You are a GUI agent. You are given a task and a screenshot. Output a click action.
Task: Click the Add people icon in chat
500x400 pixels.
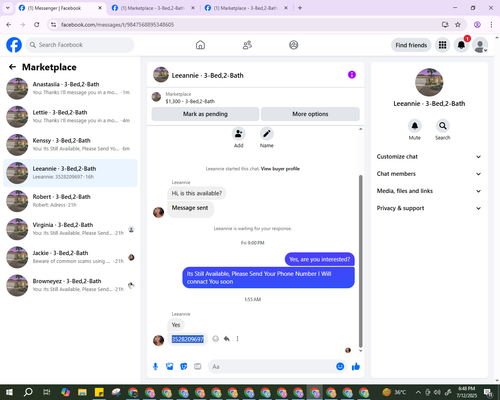pos(239,134)
